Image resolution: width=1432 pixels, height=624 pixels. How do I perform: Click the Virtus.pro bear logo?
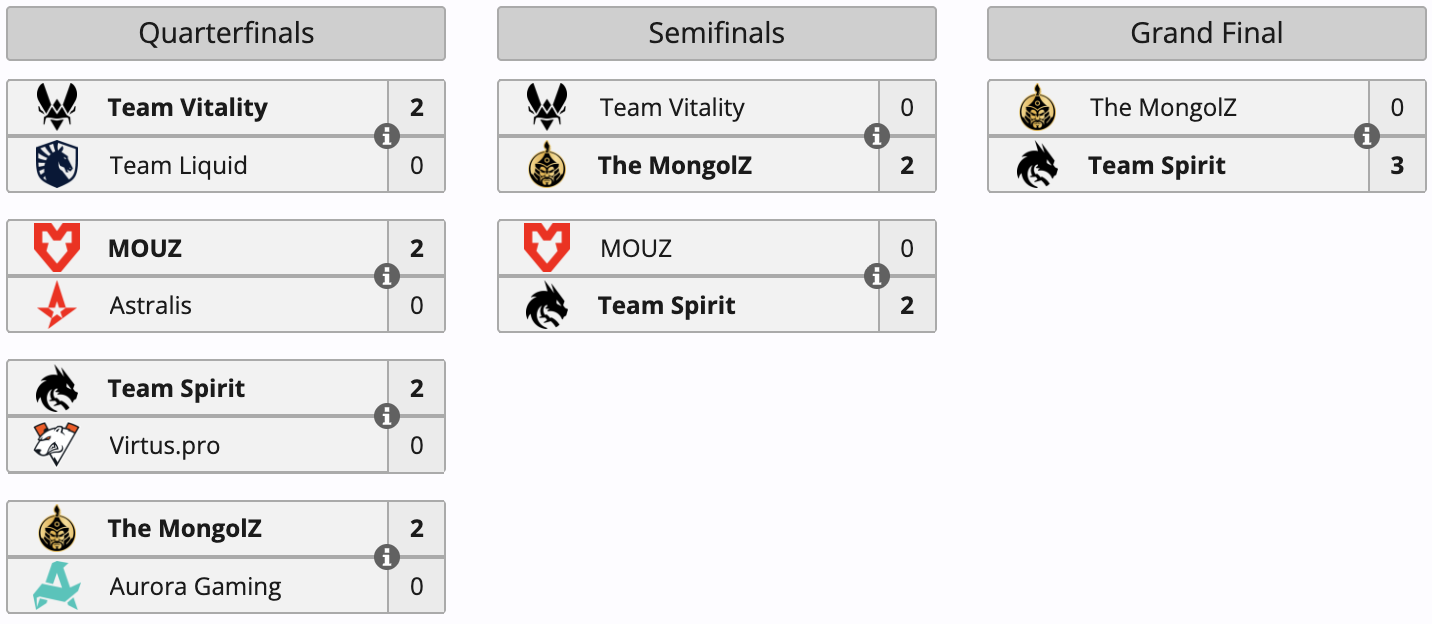click(57, 445)
